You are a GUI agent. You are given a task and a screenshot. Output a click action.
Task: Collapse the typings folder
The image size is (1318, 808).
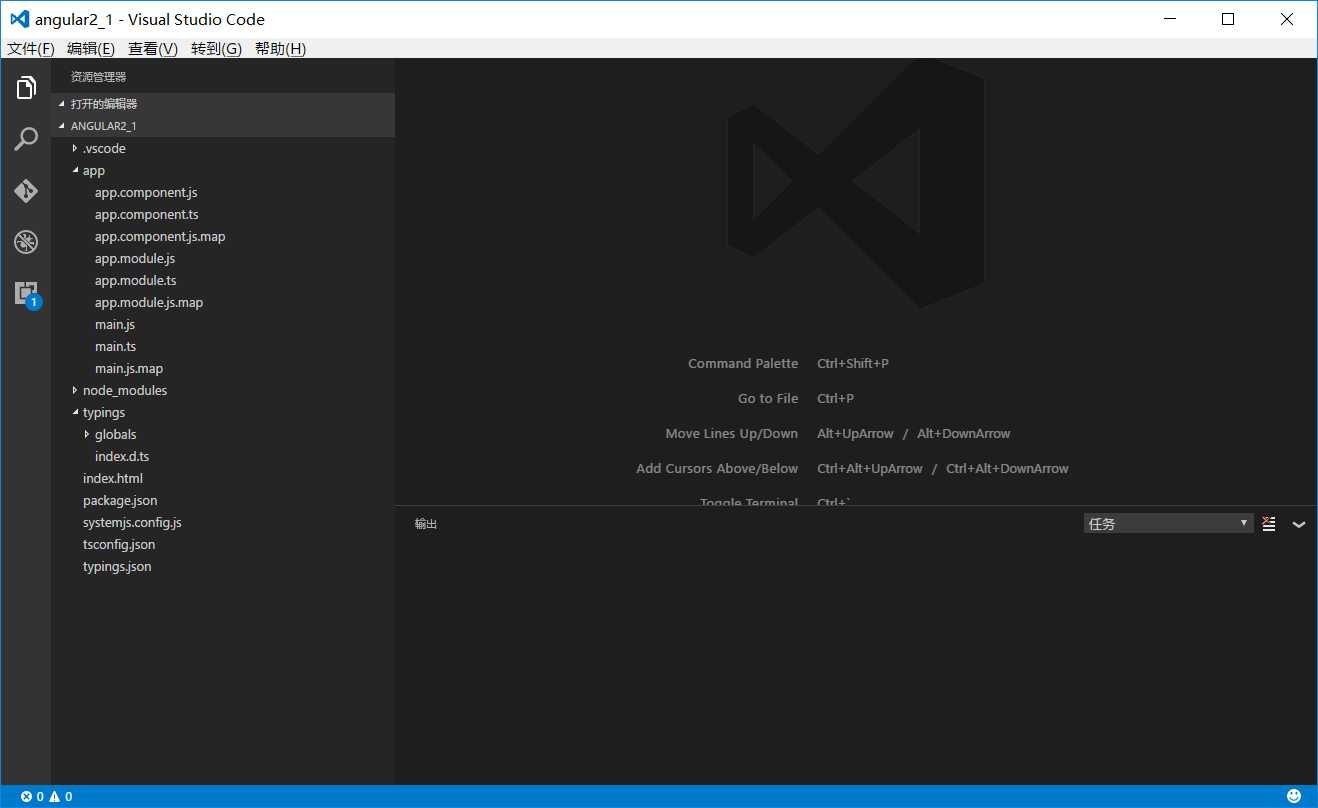[223, 412]
